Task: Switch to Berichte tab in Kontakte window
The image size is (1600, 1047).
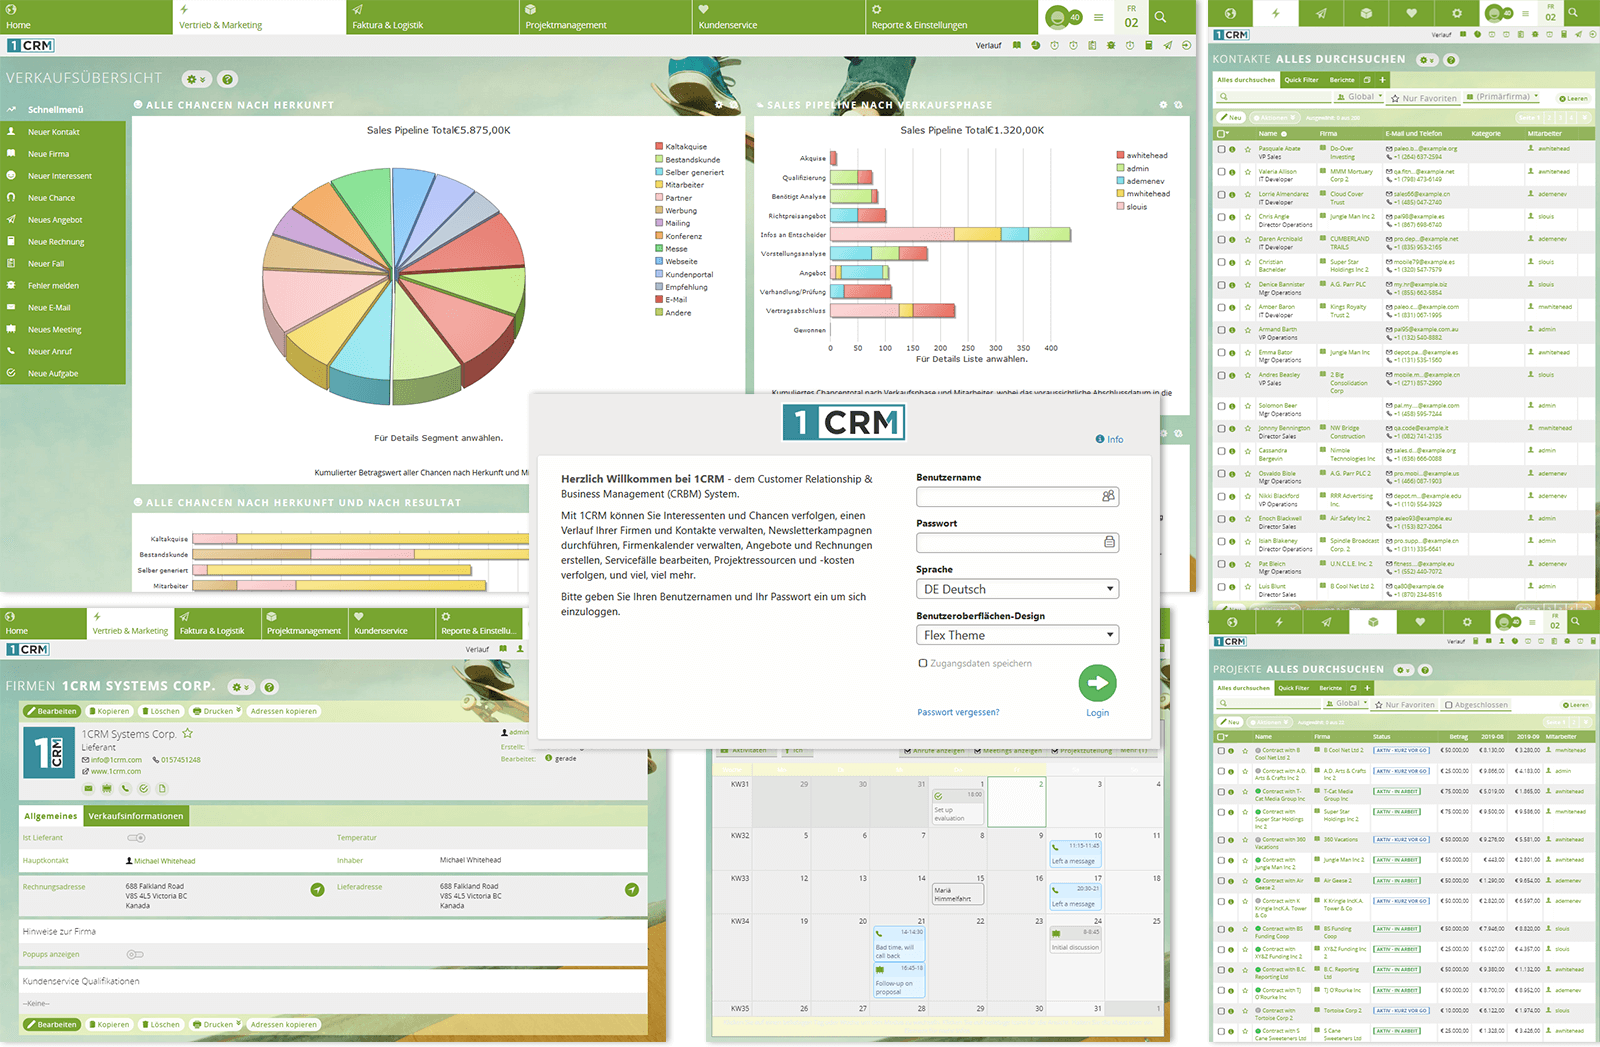Action: click(x=1342, y=80)
